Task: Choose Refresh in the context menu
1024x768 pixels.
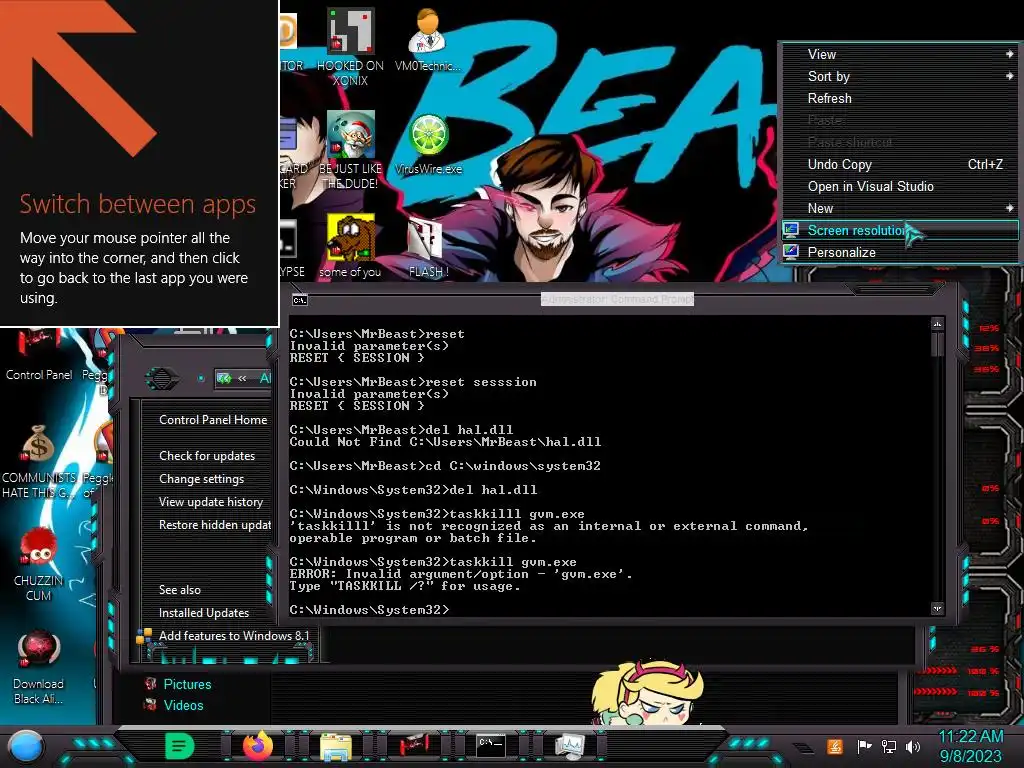Action: (900, 99)
